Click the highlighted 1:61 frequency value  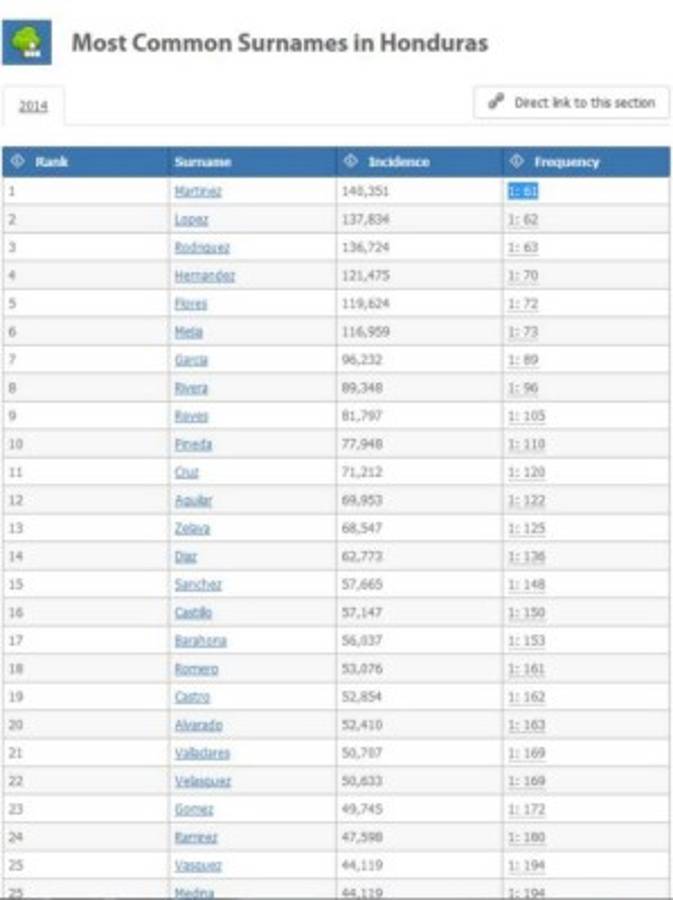point(523,190)
